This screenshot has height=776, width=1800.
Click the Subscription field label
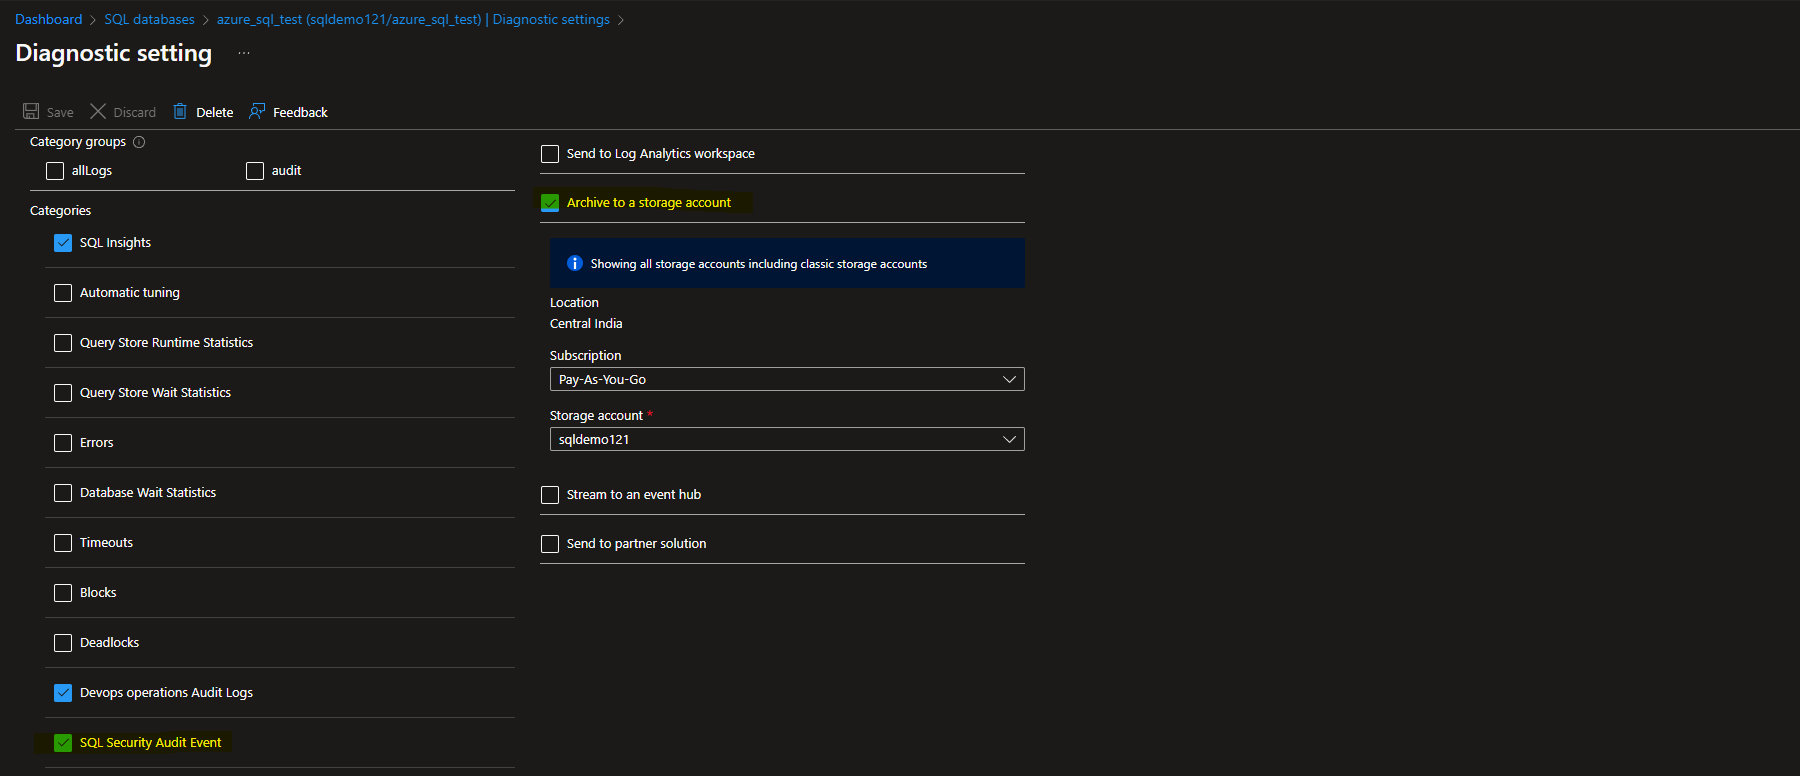click(x=585, y=355)
